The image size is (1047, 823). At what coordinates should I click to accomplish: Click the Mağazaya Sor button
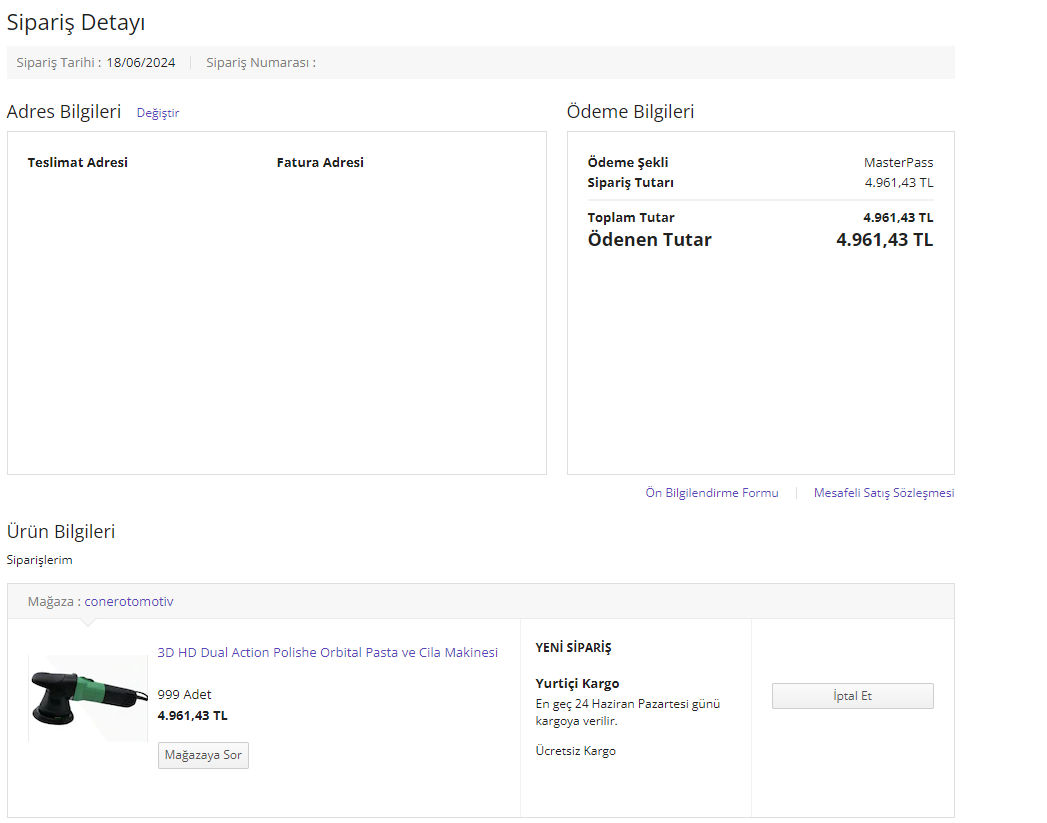coord(203,755)
